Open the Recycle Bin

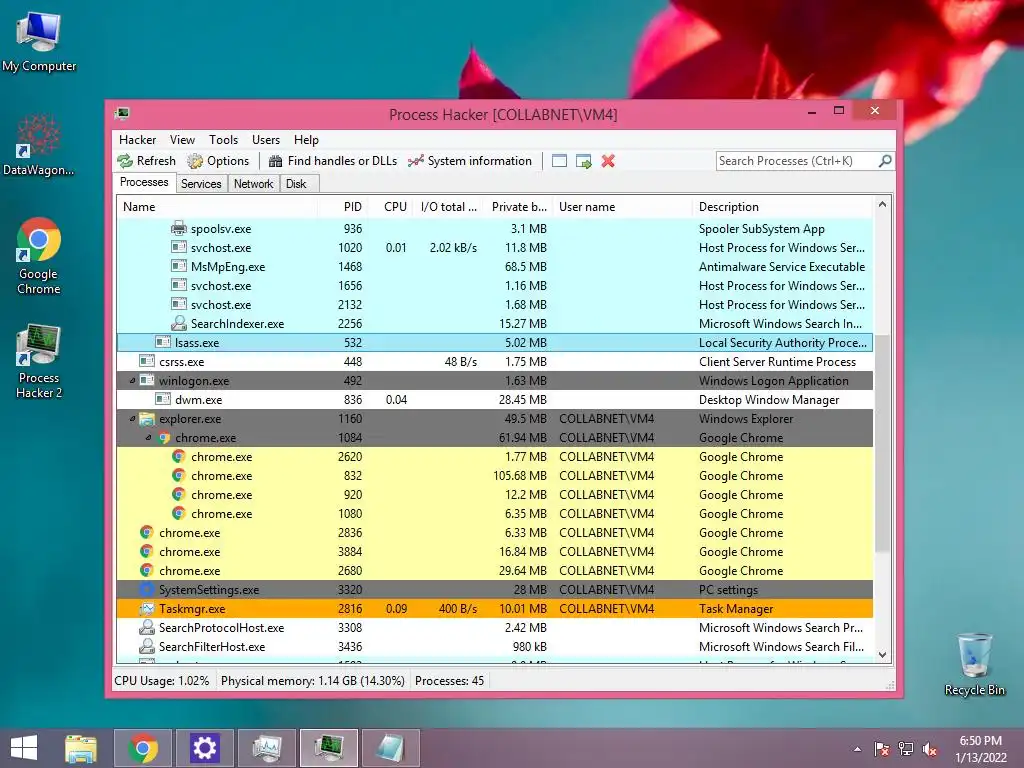[x=974, y=664]
